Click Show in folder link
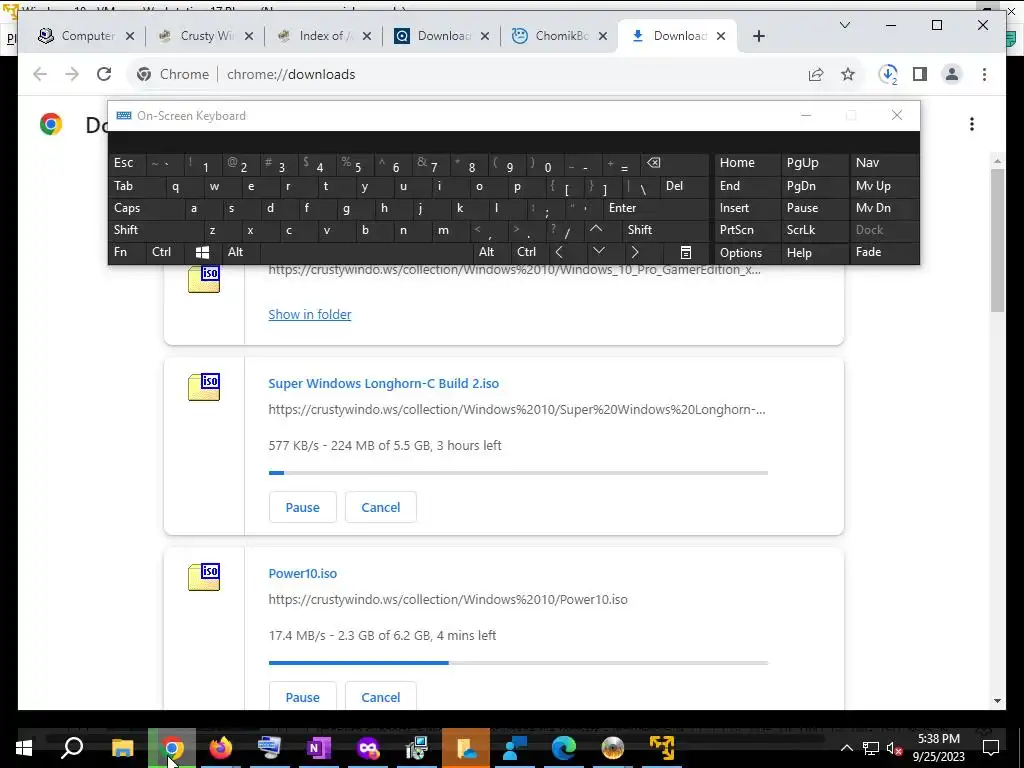1024x768 pixels. (x=310, y=314)
